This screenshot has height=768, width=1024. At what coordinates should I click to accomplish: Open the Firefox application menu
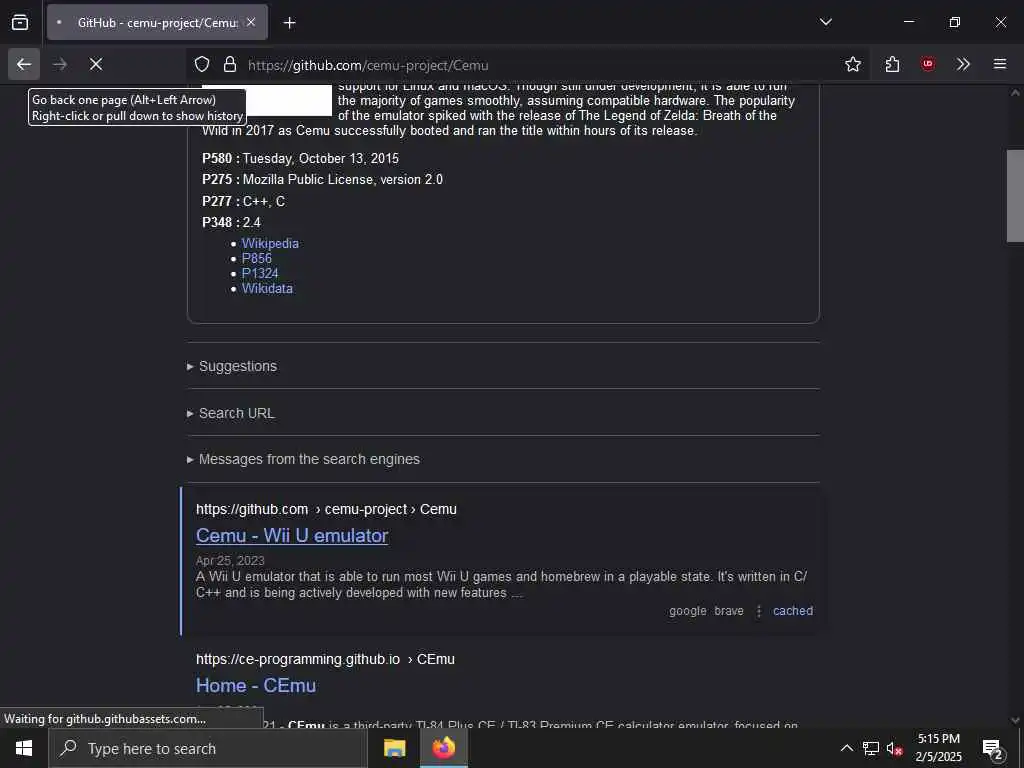(x=1000, y=64)
